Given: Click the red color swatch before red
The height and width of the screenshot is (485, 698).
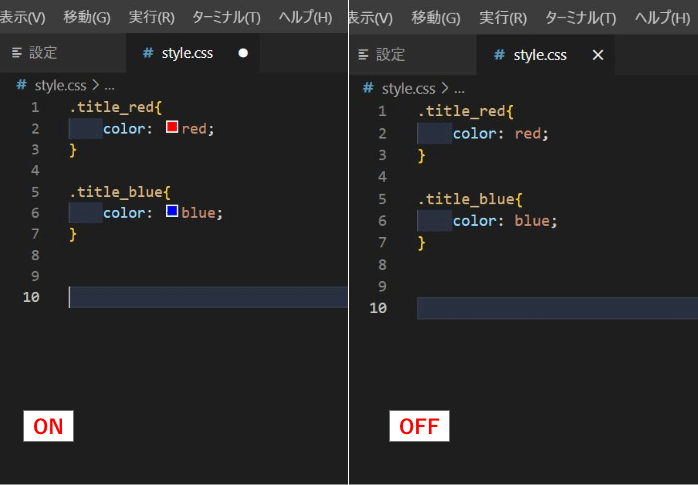Looking at the screenshot, I should (171, 128).
